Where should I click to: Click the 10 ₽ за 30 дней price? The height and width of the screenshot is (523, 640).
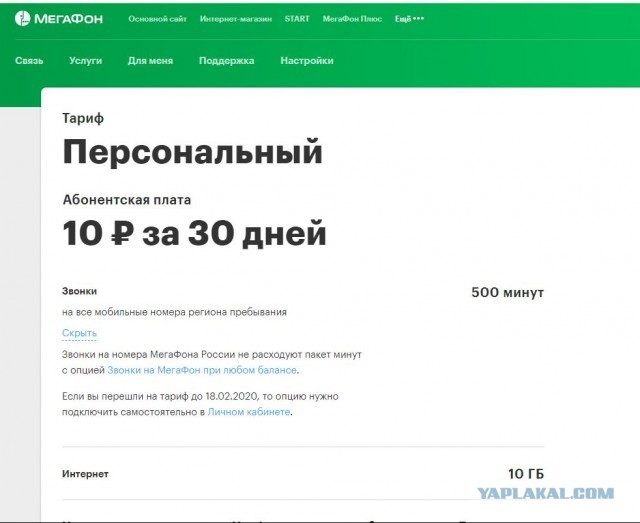194,233
